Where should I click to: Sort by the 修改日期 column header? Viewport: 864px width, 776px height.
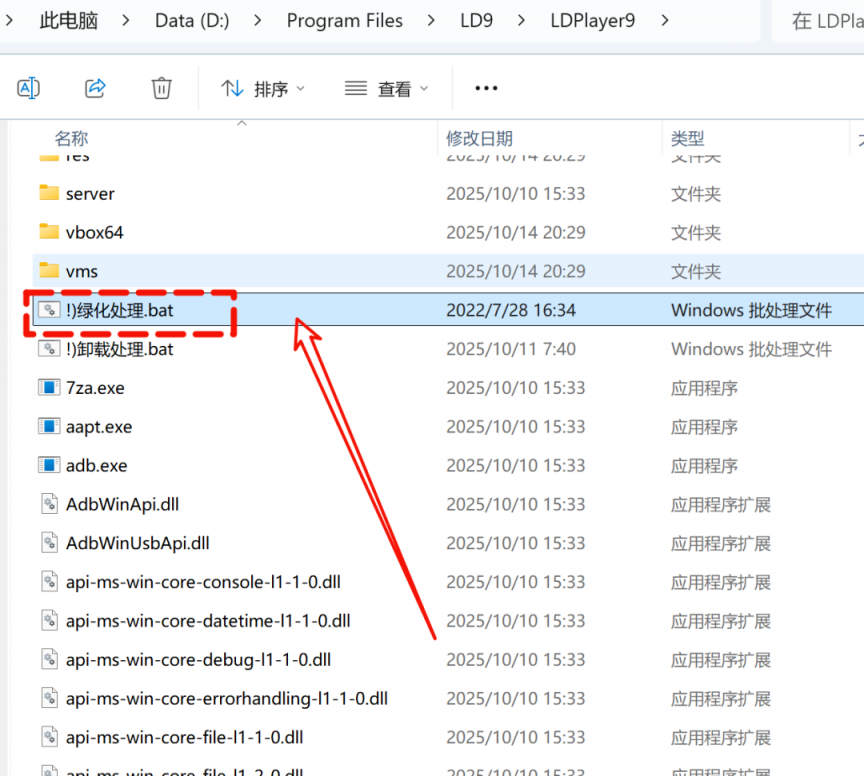coord(479,138)
